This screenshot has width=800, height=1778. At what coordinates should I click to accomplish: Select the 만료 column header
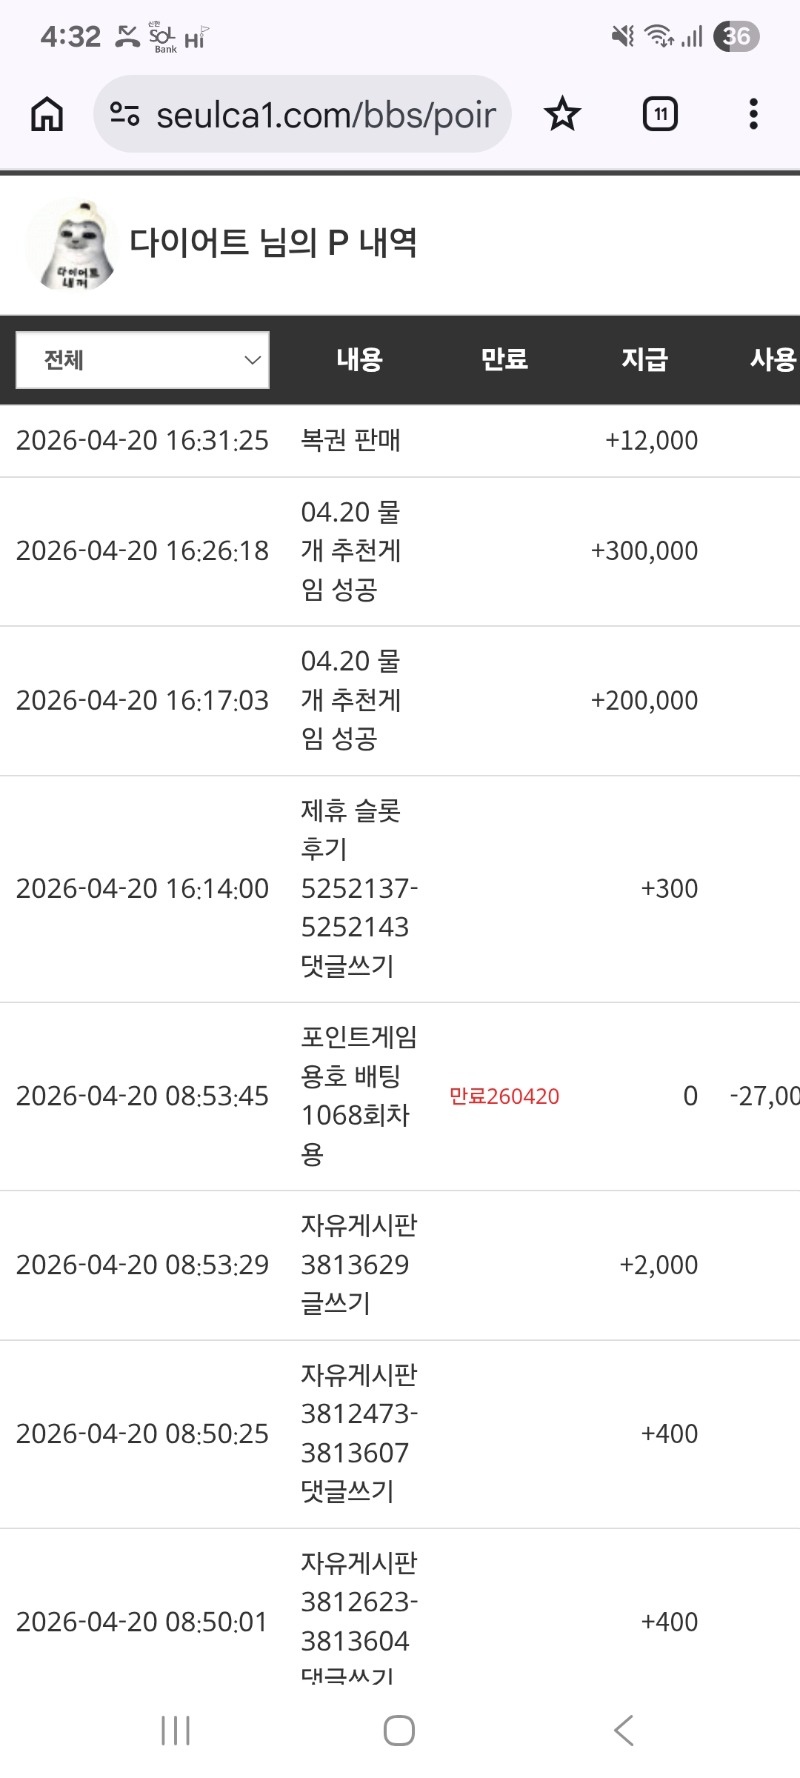click(504, 360)
